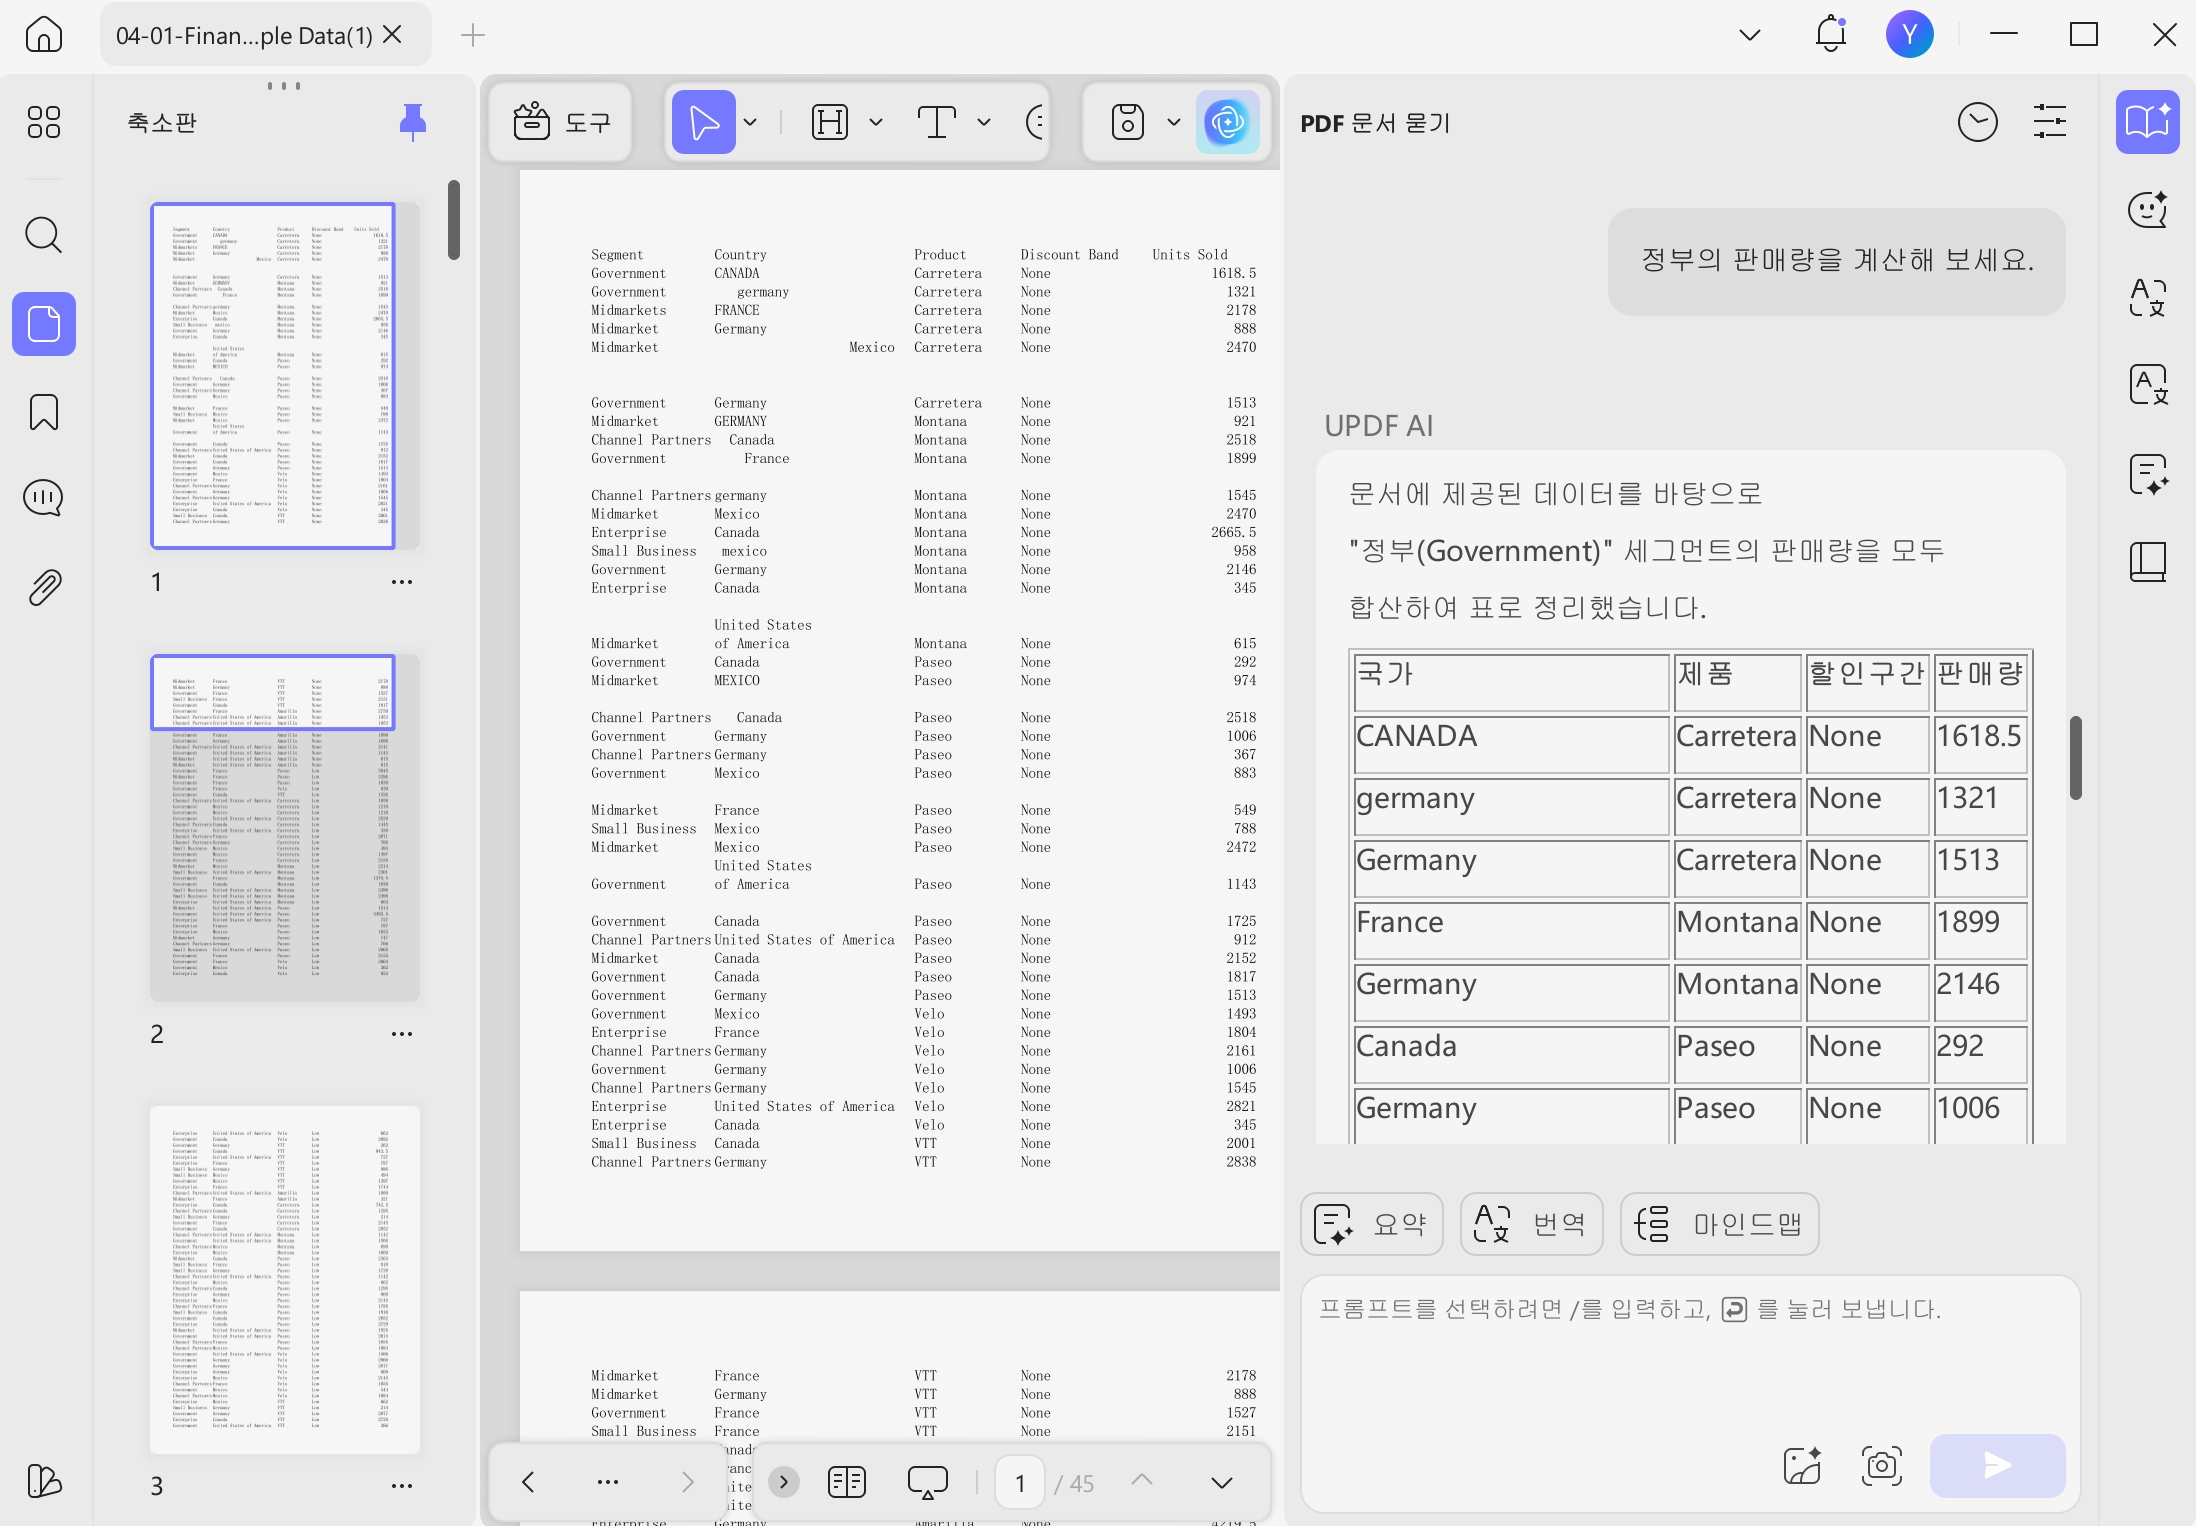Click the screenshot capture camera icon
The width and height of the screenshot is (2196, 1526).
tap(1882, 1466)
